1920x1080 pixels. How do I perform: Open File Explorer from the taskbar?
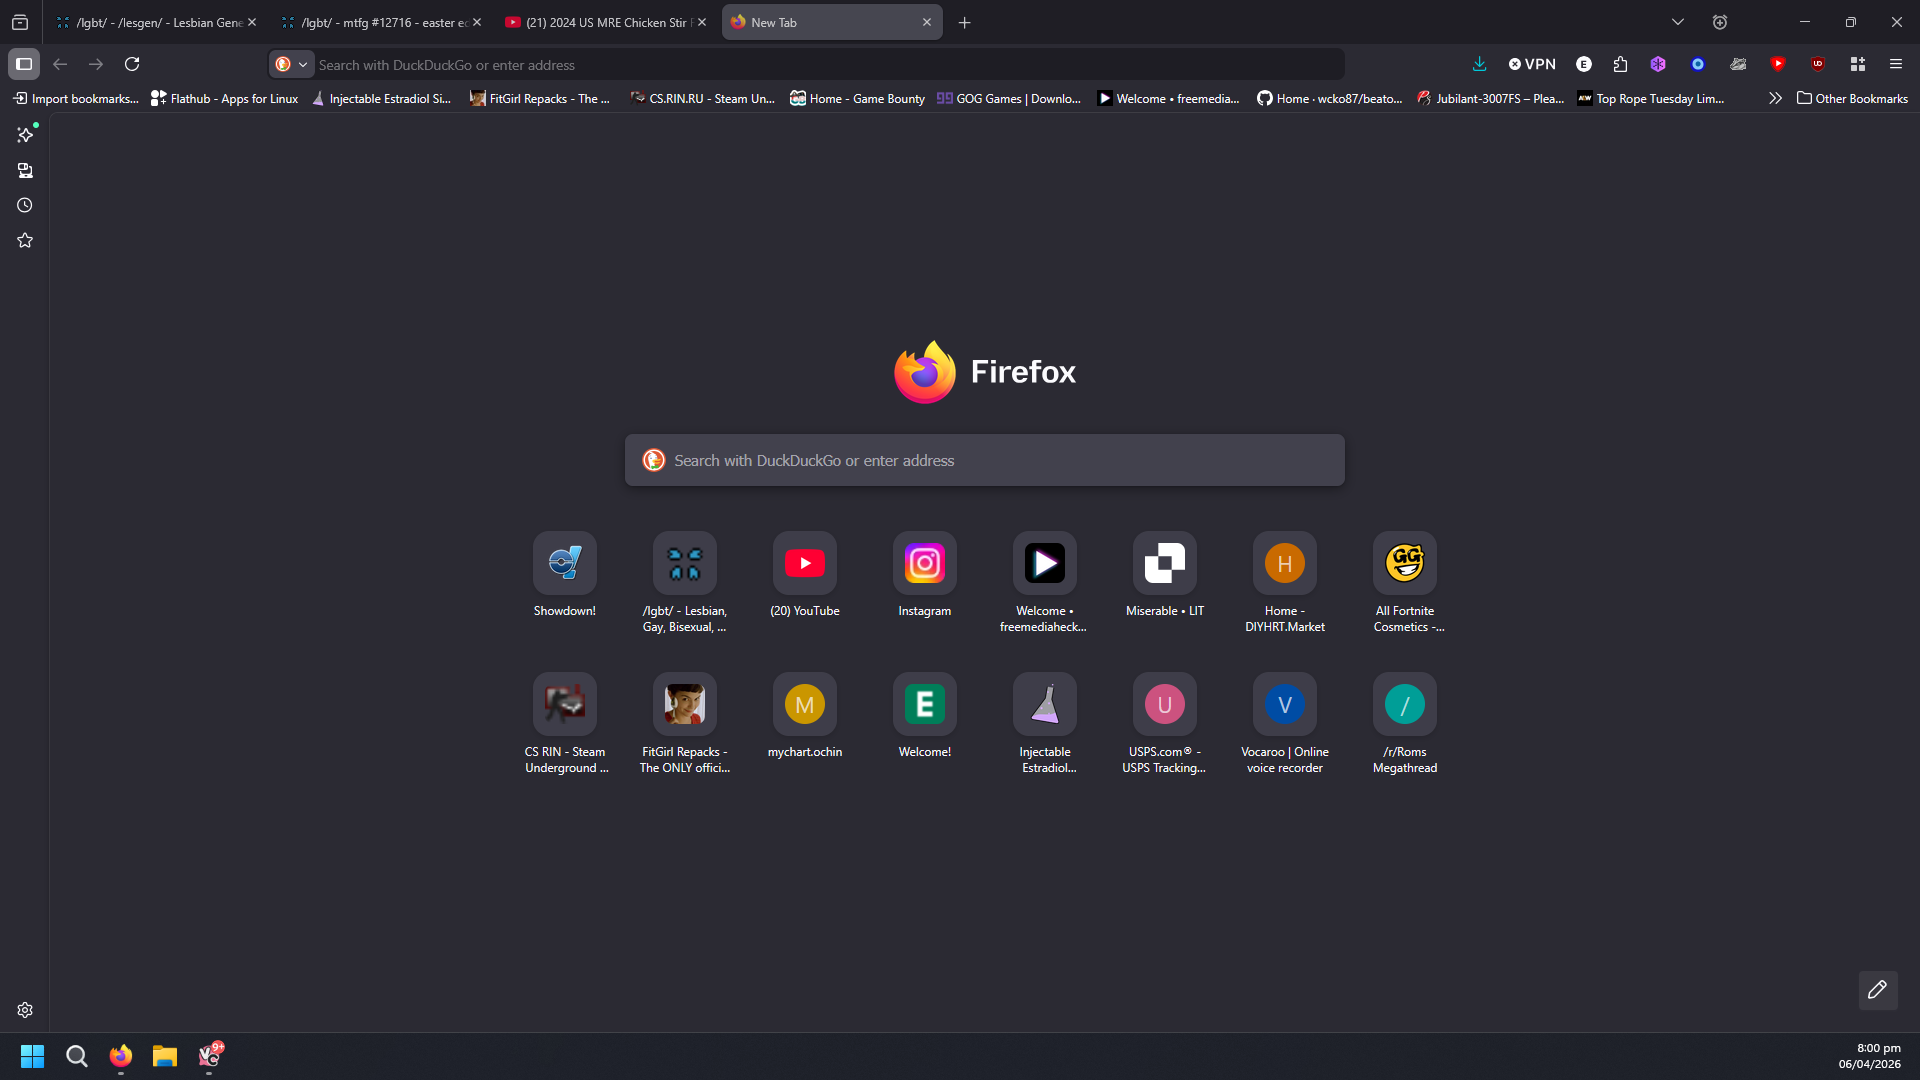164,1056
